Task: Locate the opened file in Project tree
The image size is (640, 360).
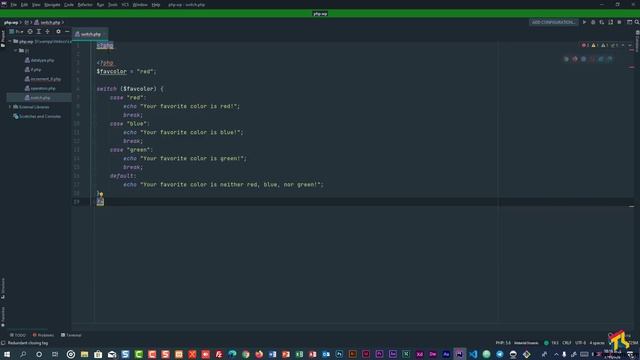Action: pos(30,31)
